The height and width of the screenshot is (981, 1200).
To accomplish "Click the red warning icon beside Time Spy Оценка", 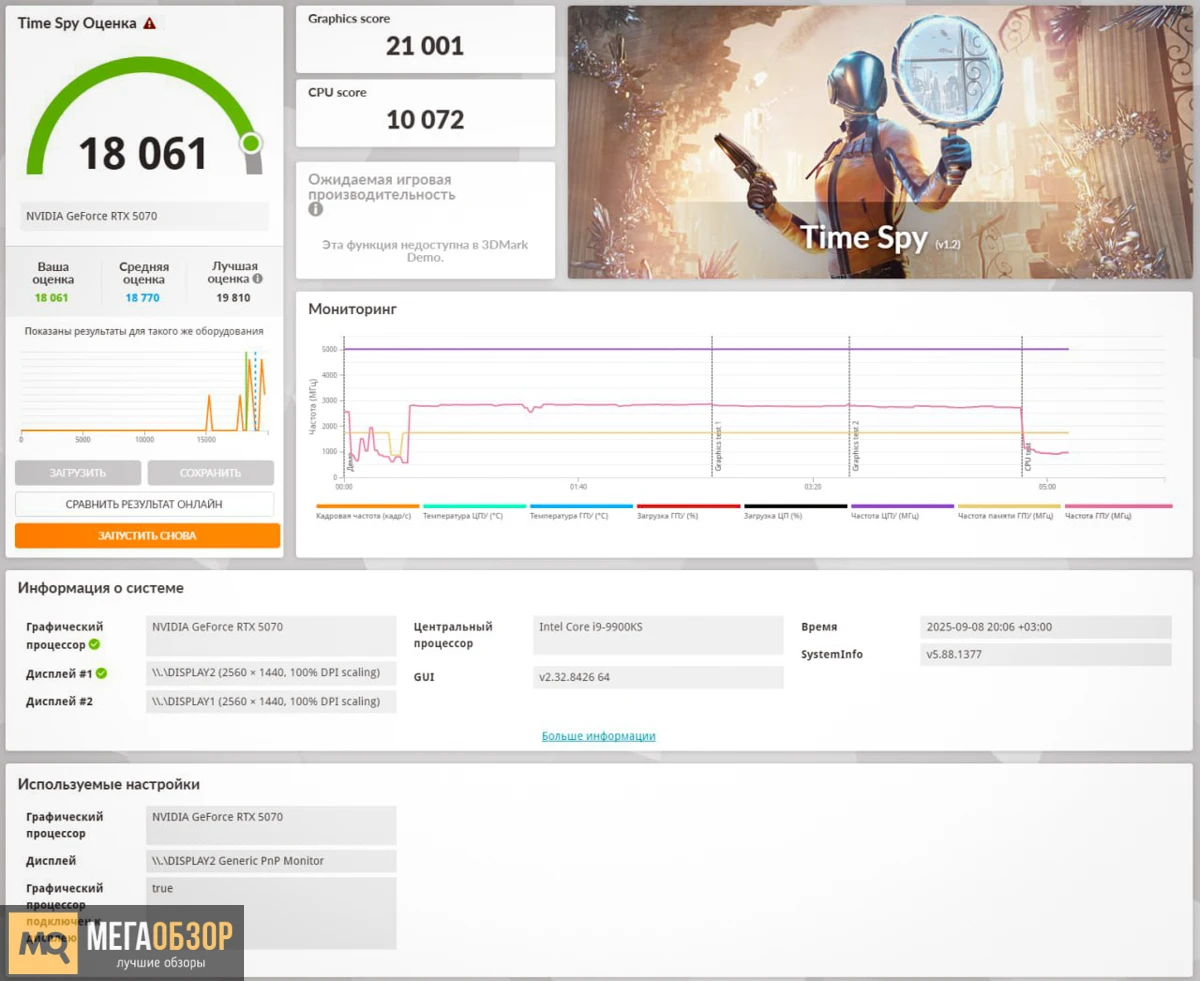I will point(149,22).
